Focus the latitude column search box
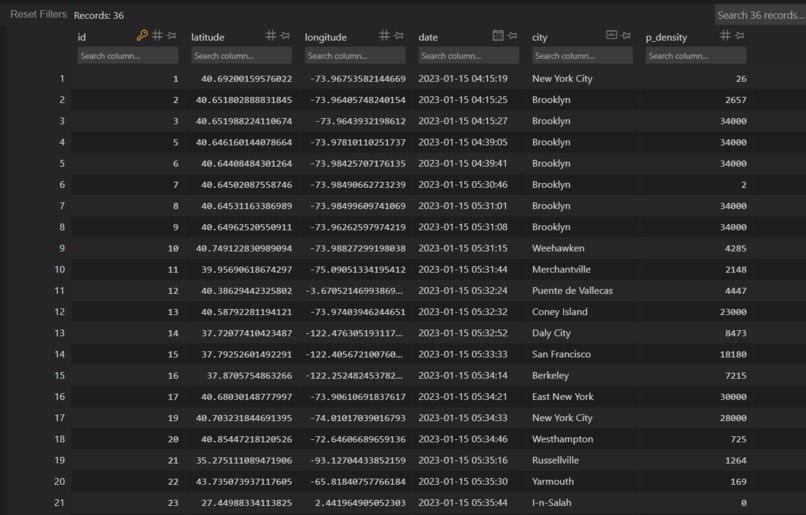The width and height of the screenshot is (806, 515). pyautogui.click(x=242, y=56)
